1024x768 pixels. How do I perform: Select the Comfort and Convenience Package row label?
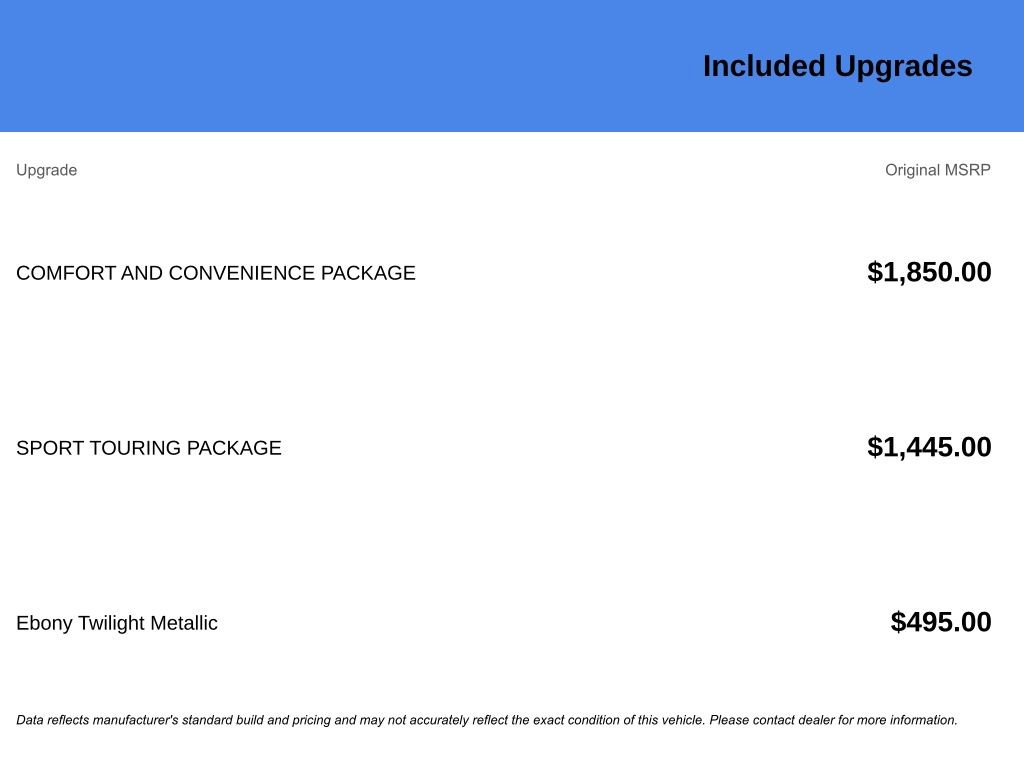tap(215, 273)
